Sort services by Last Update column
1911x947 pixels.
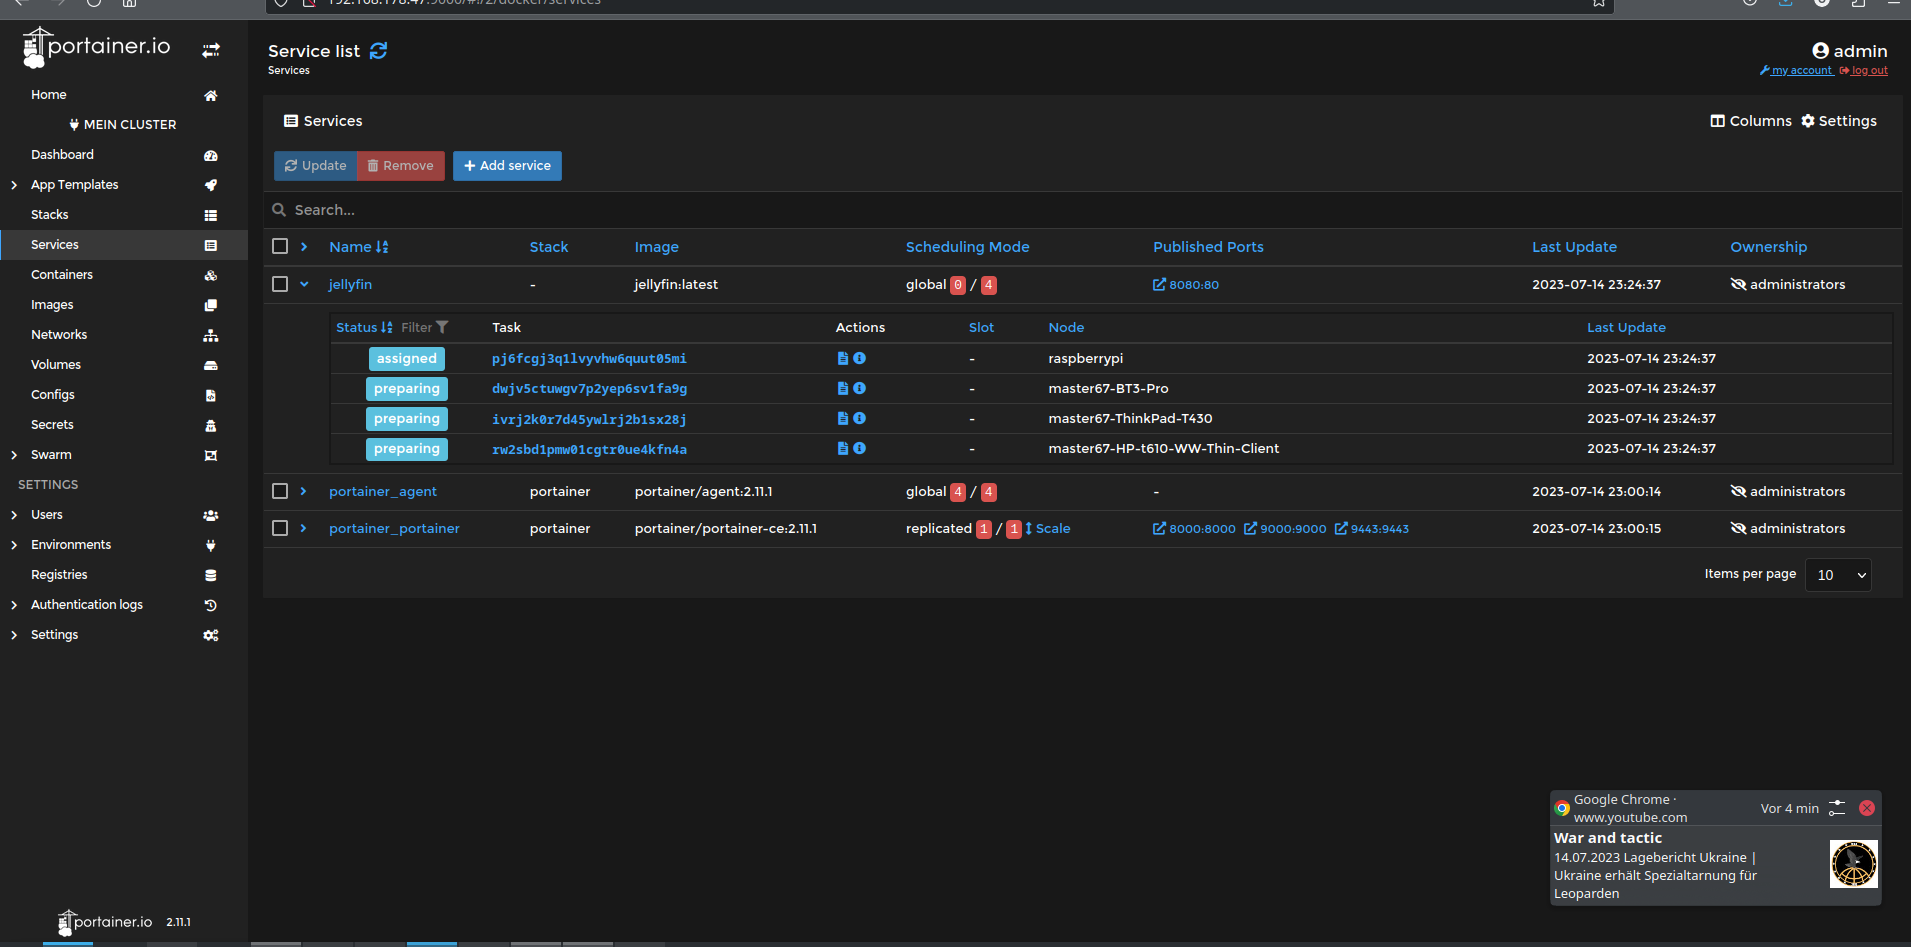(x=1574, y=247)
